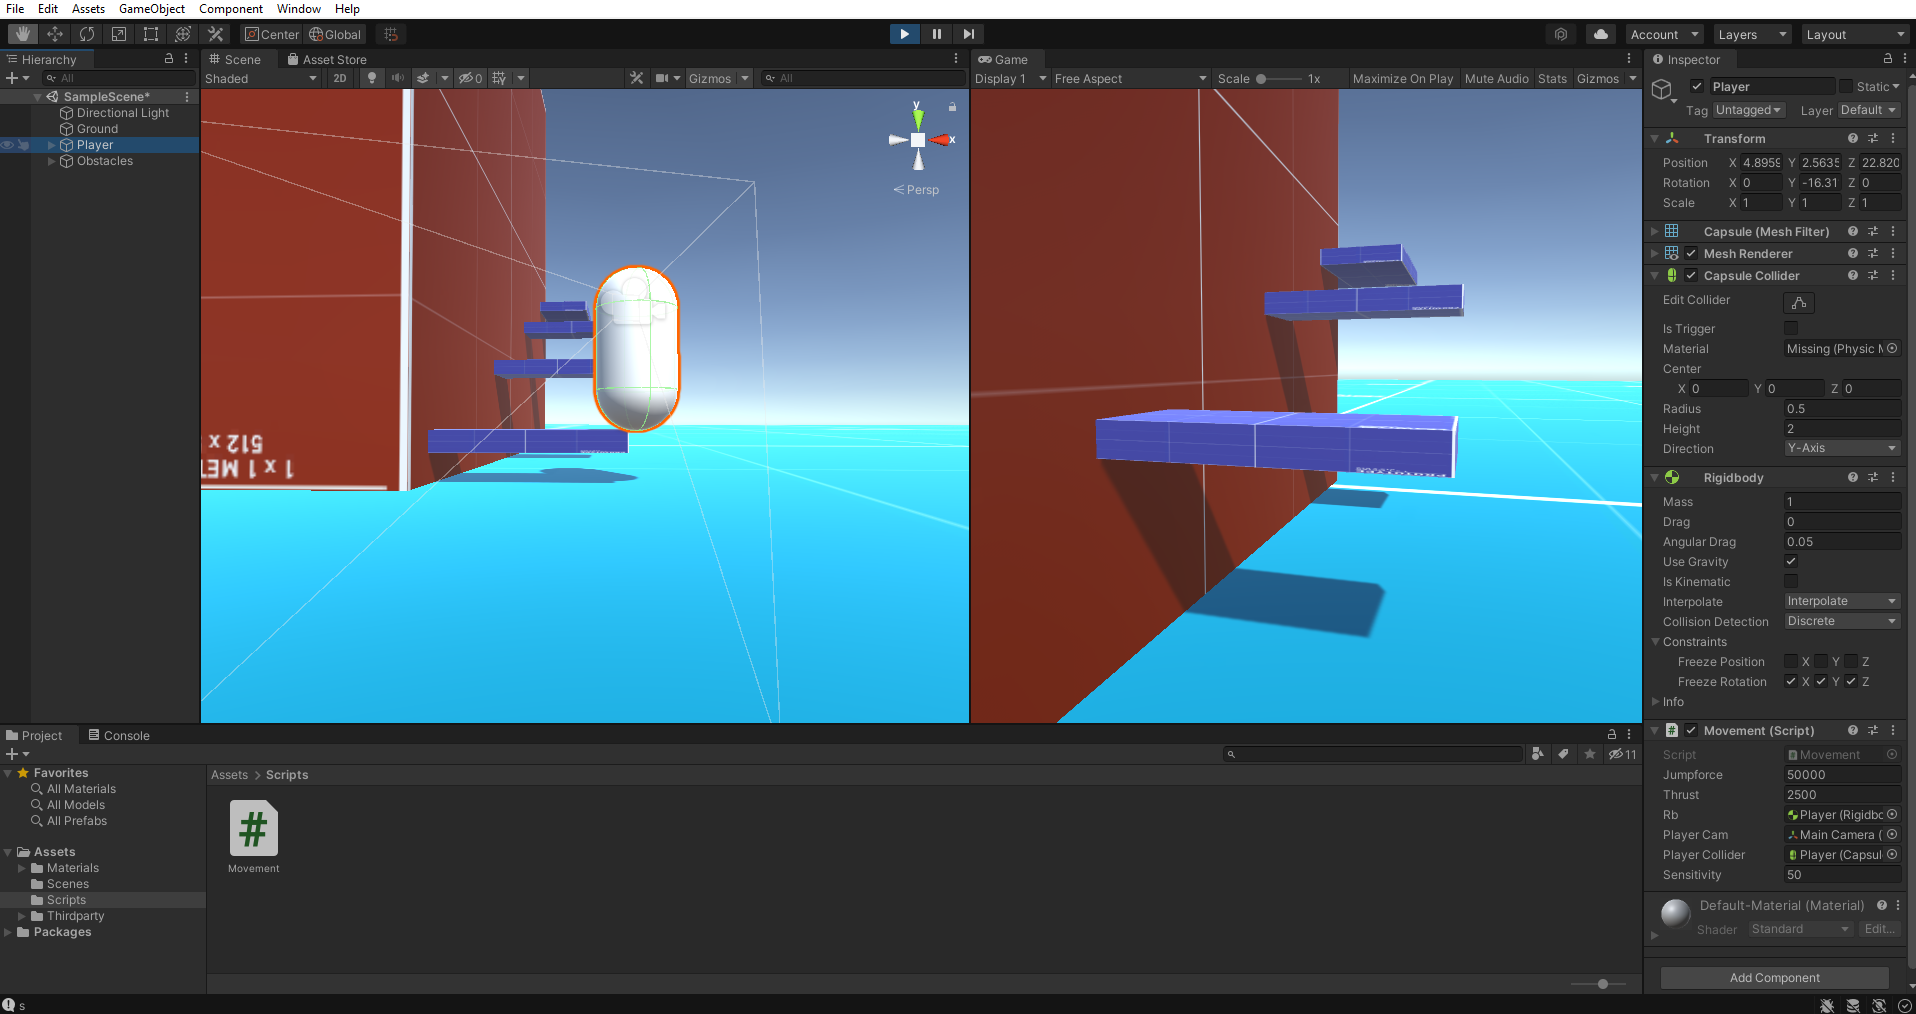Open the Interpolate dropdown
Screen dimensions: 1916x1014
pos(1842,601)
